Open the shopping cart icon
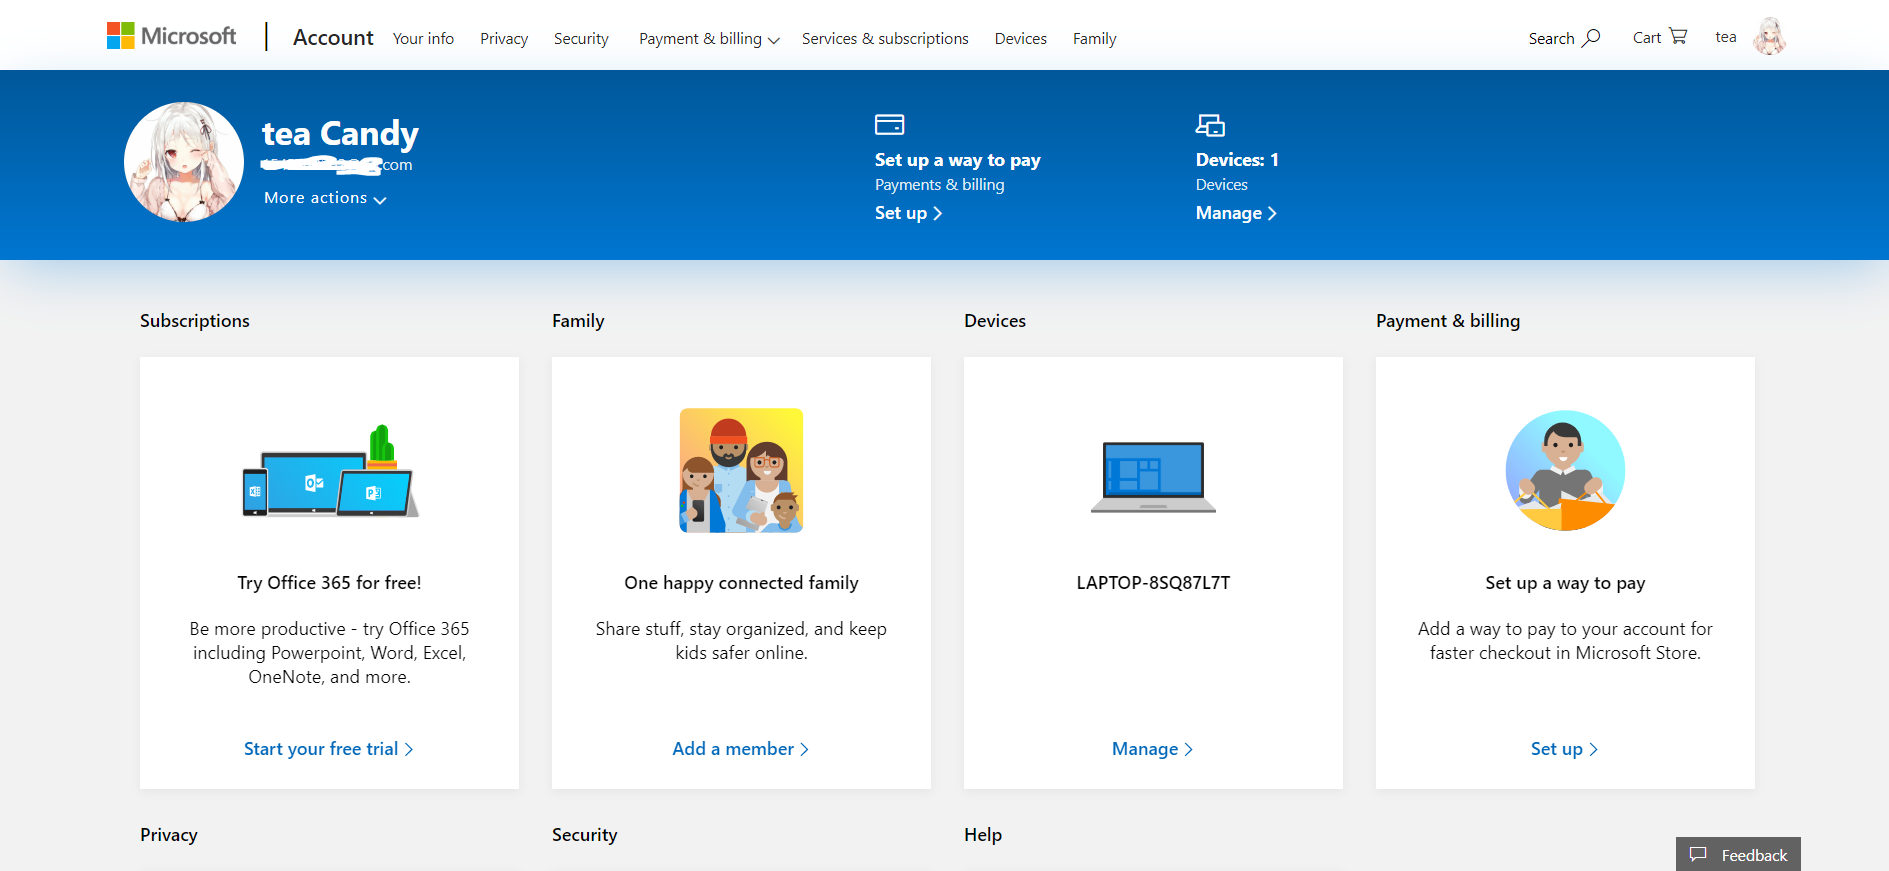Screen dimensions: 1889x871 click(x=1678, y=36)
